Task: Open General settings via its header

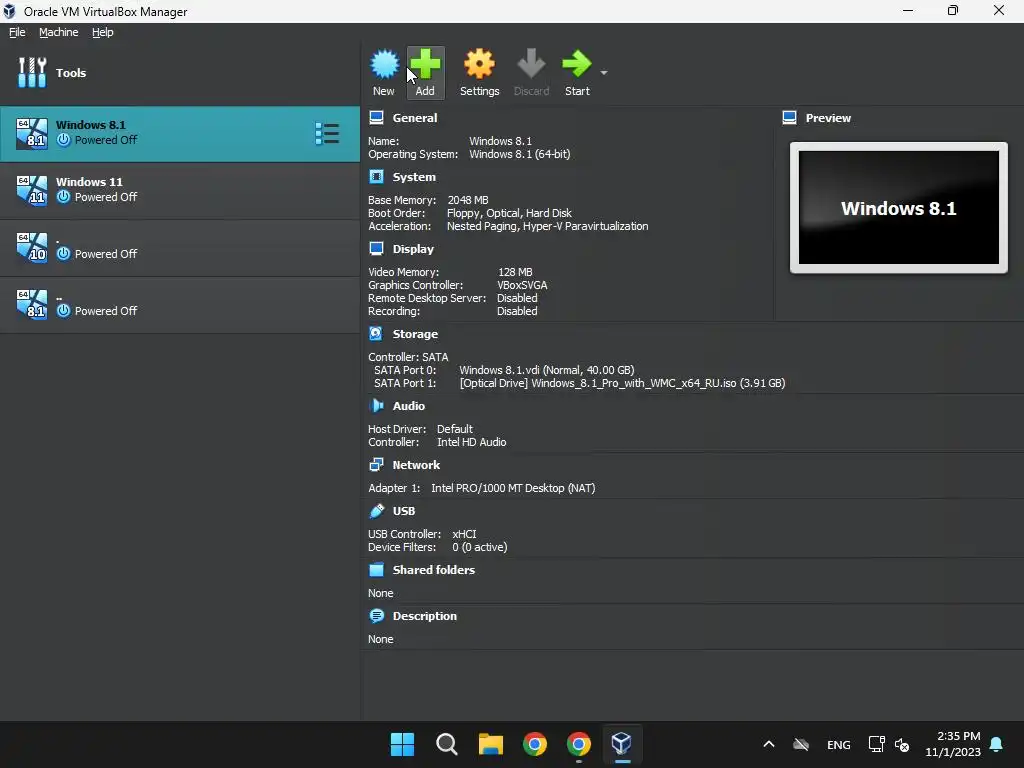Action: coord(415,118)
